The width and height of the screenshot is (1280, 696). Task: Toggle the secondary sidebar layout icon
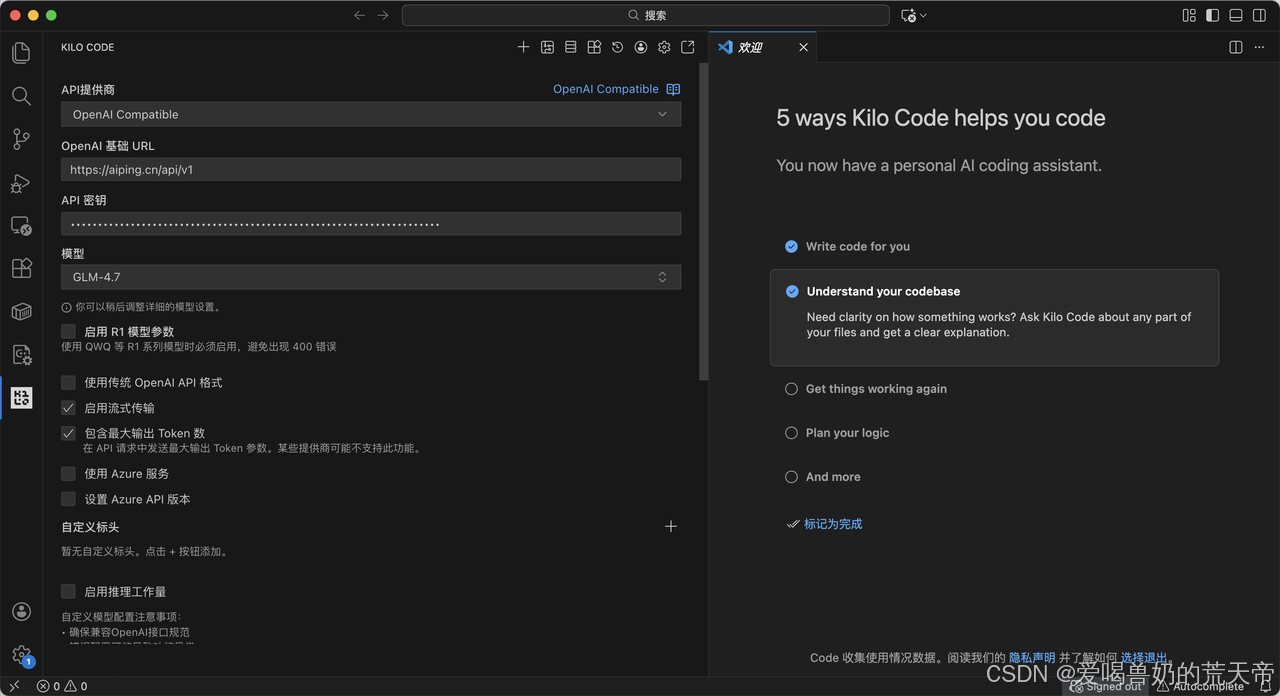click(x=1259, y=15)
